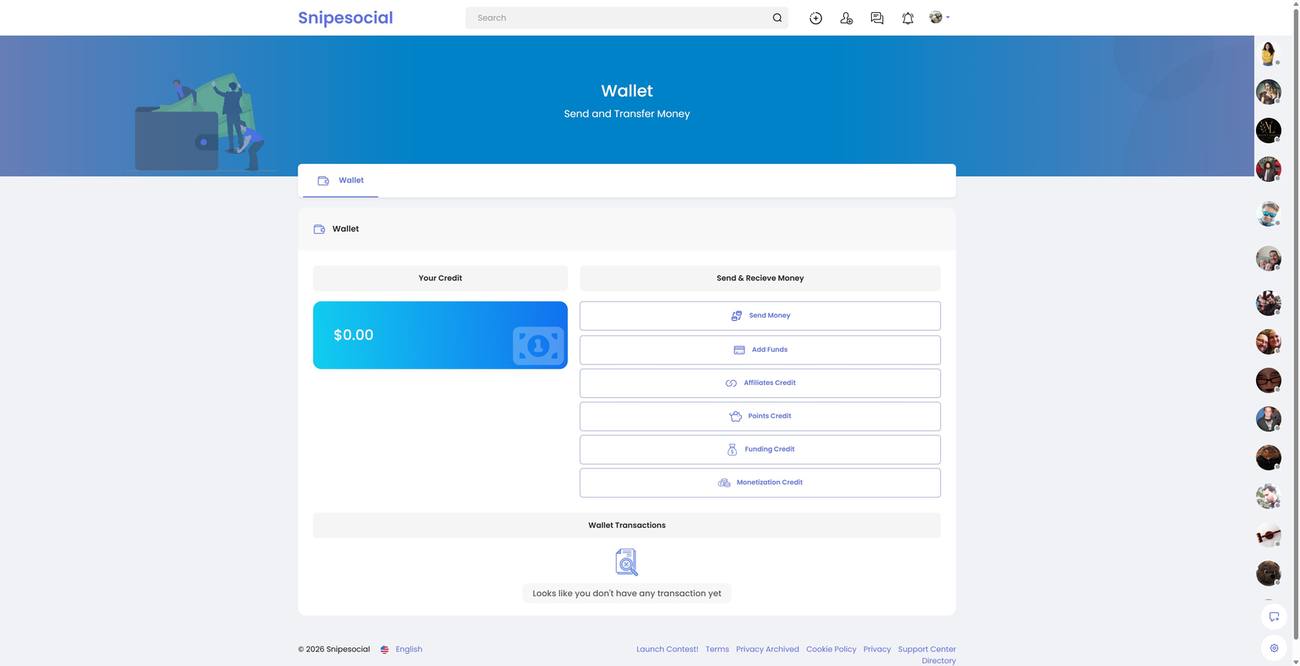Open user avatar dropdown menu
Image resolution: width=1300 pixels, height=666 pixels.
click(939, 18)
